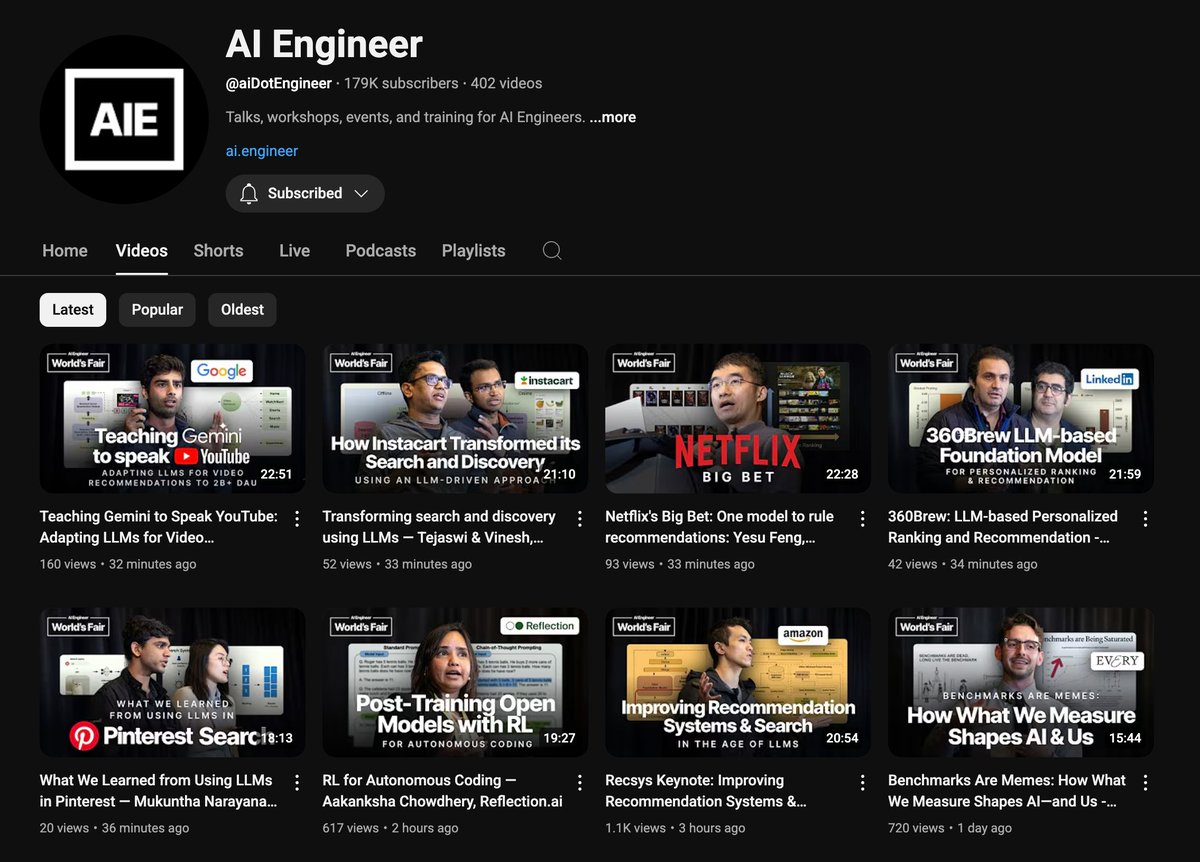Click the '179K subscribers' text
The width and height of the screenshot is (1200, 862).
click(x=401, y=83)
